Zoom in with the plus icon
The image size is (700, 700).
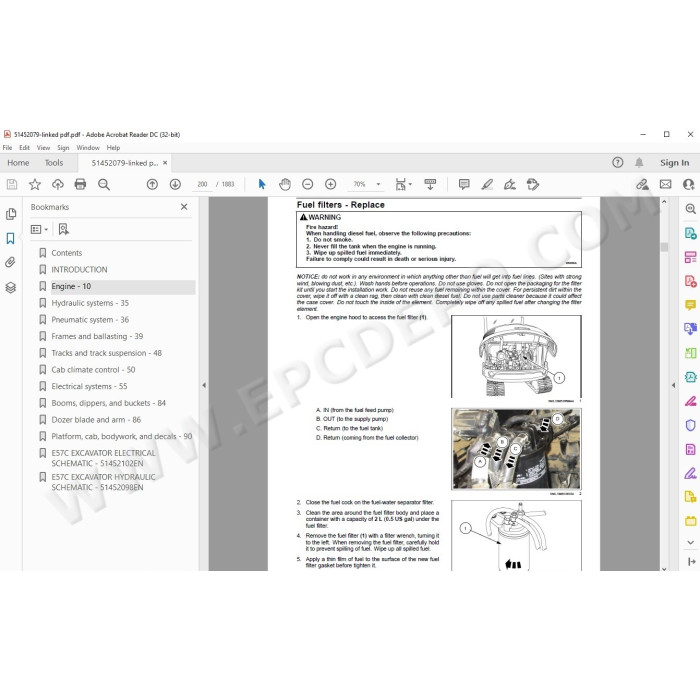coord(330,184)
